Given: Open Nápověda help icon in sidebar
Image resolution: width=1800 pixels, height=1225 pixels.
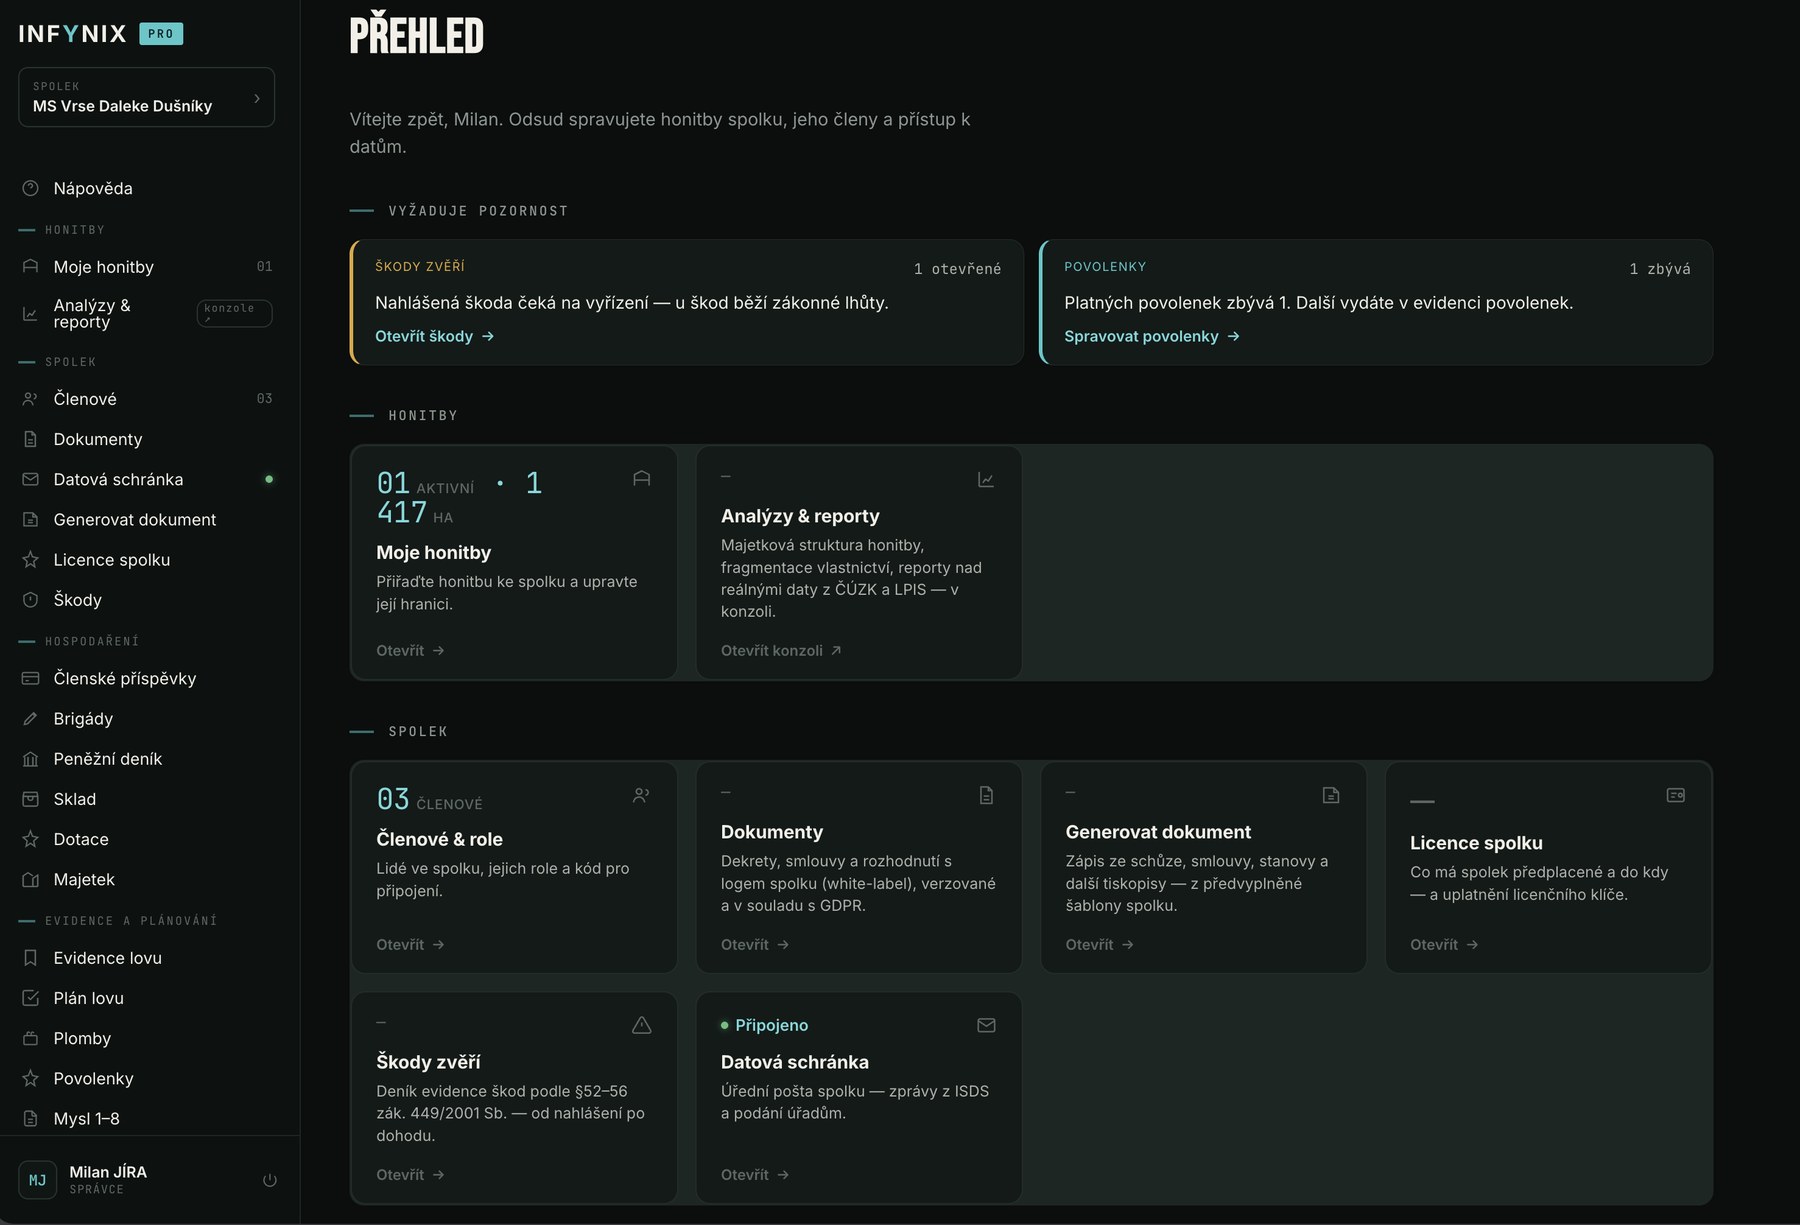Looking at the screenshot, I should point(31,188).
